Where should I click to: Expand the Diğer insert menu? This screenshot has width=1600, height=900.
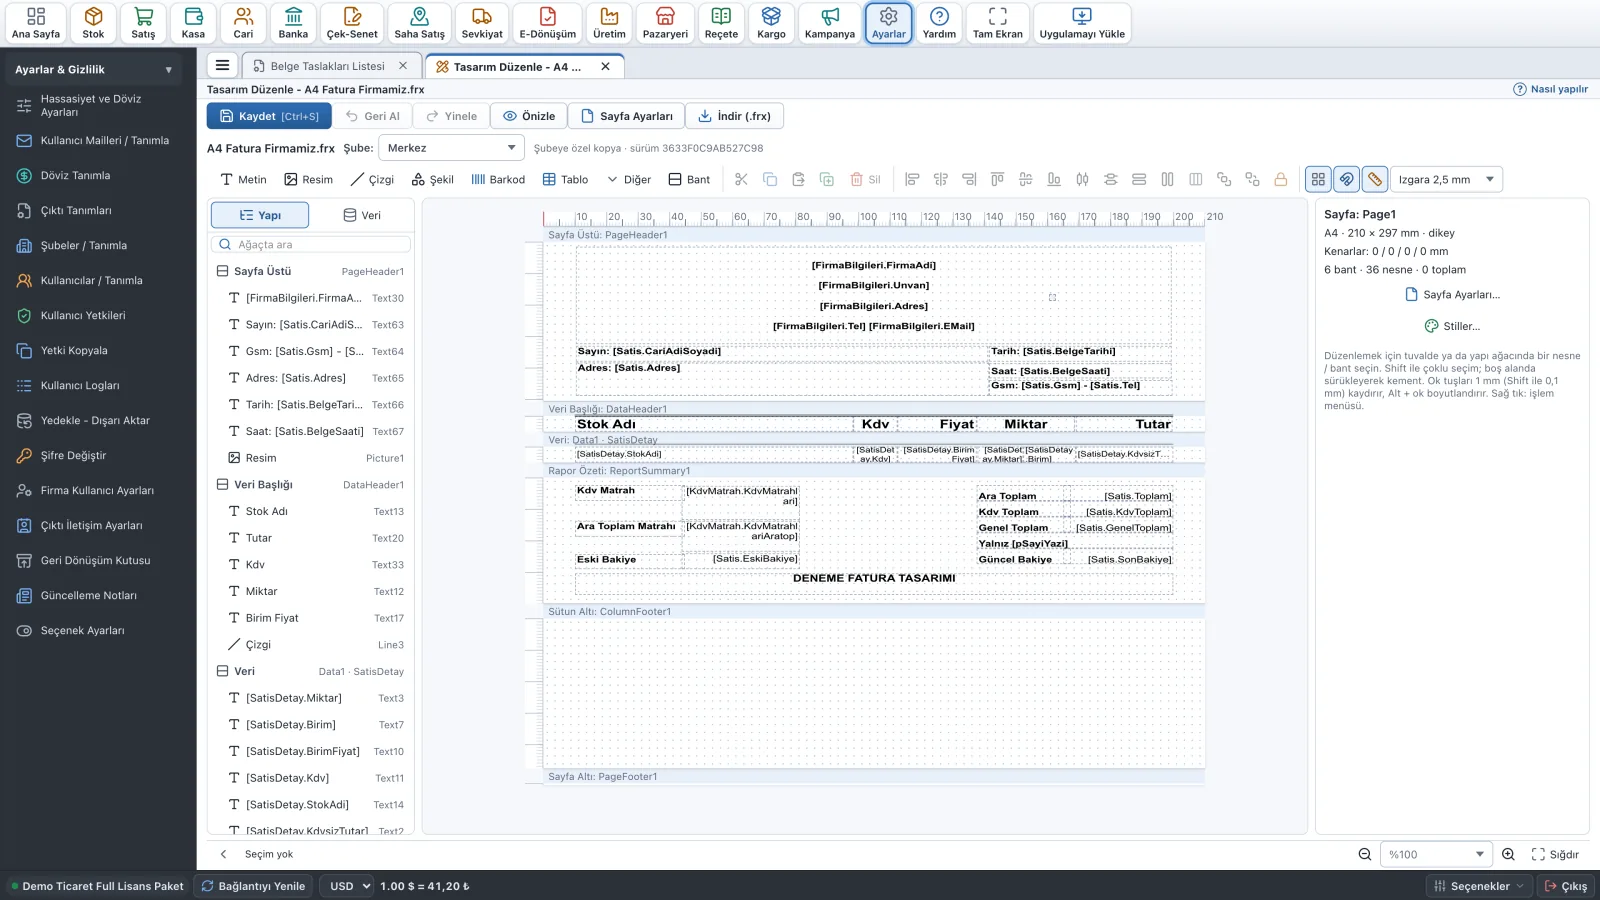pos(629,179)
